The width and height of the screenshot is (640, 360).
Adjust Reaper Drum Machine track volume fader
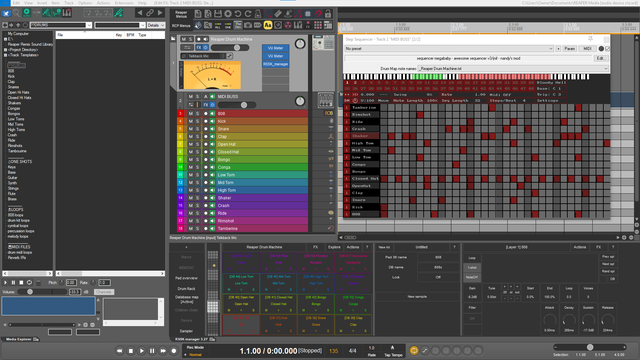click(x=237, y=48)
